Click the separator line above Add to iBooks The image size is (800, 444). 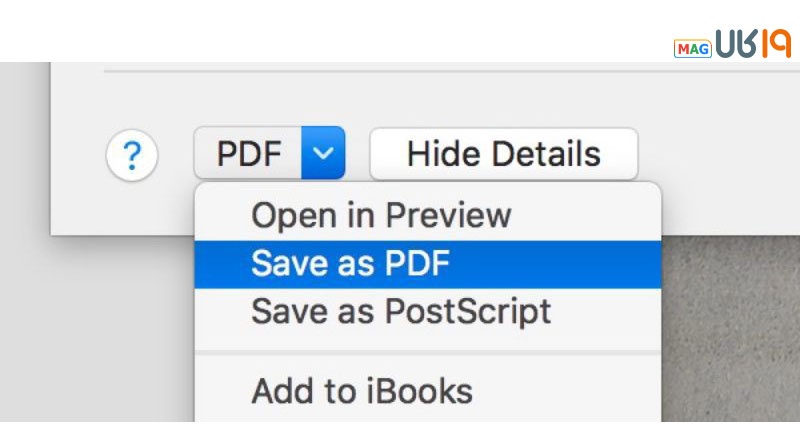tap(428, 350)
